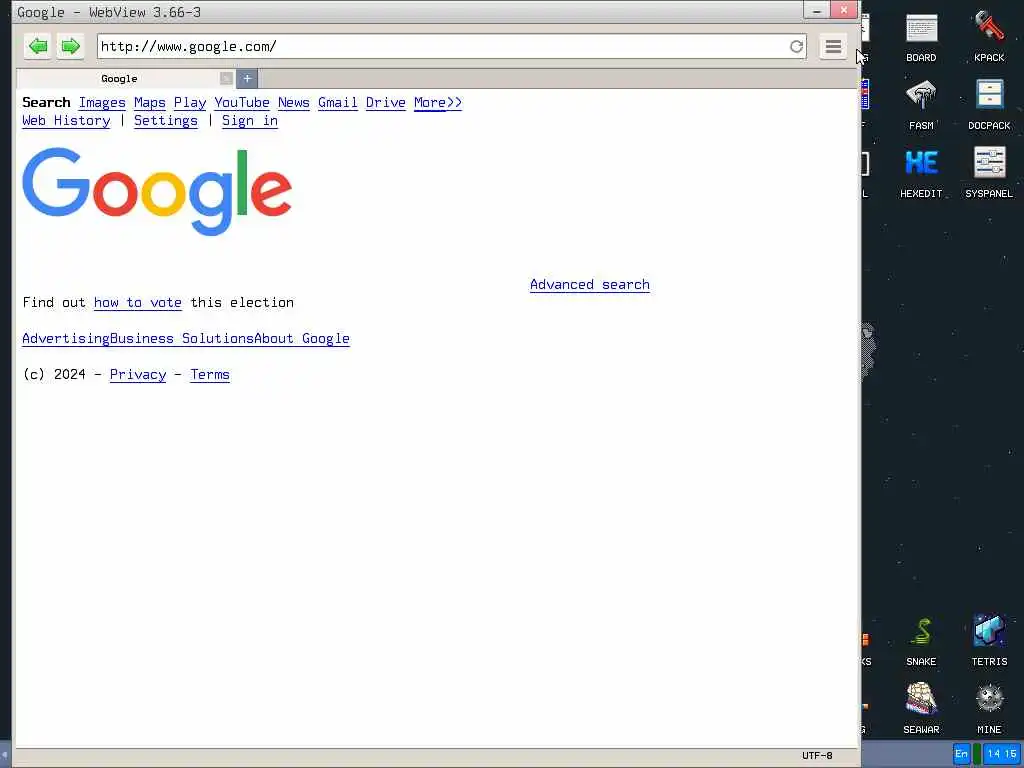This screenshot has width=1024, height=768.
Task: Open the Settings link on Google page
Action: coord(166,121)
